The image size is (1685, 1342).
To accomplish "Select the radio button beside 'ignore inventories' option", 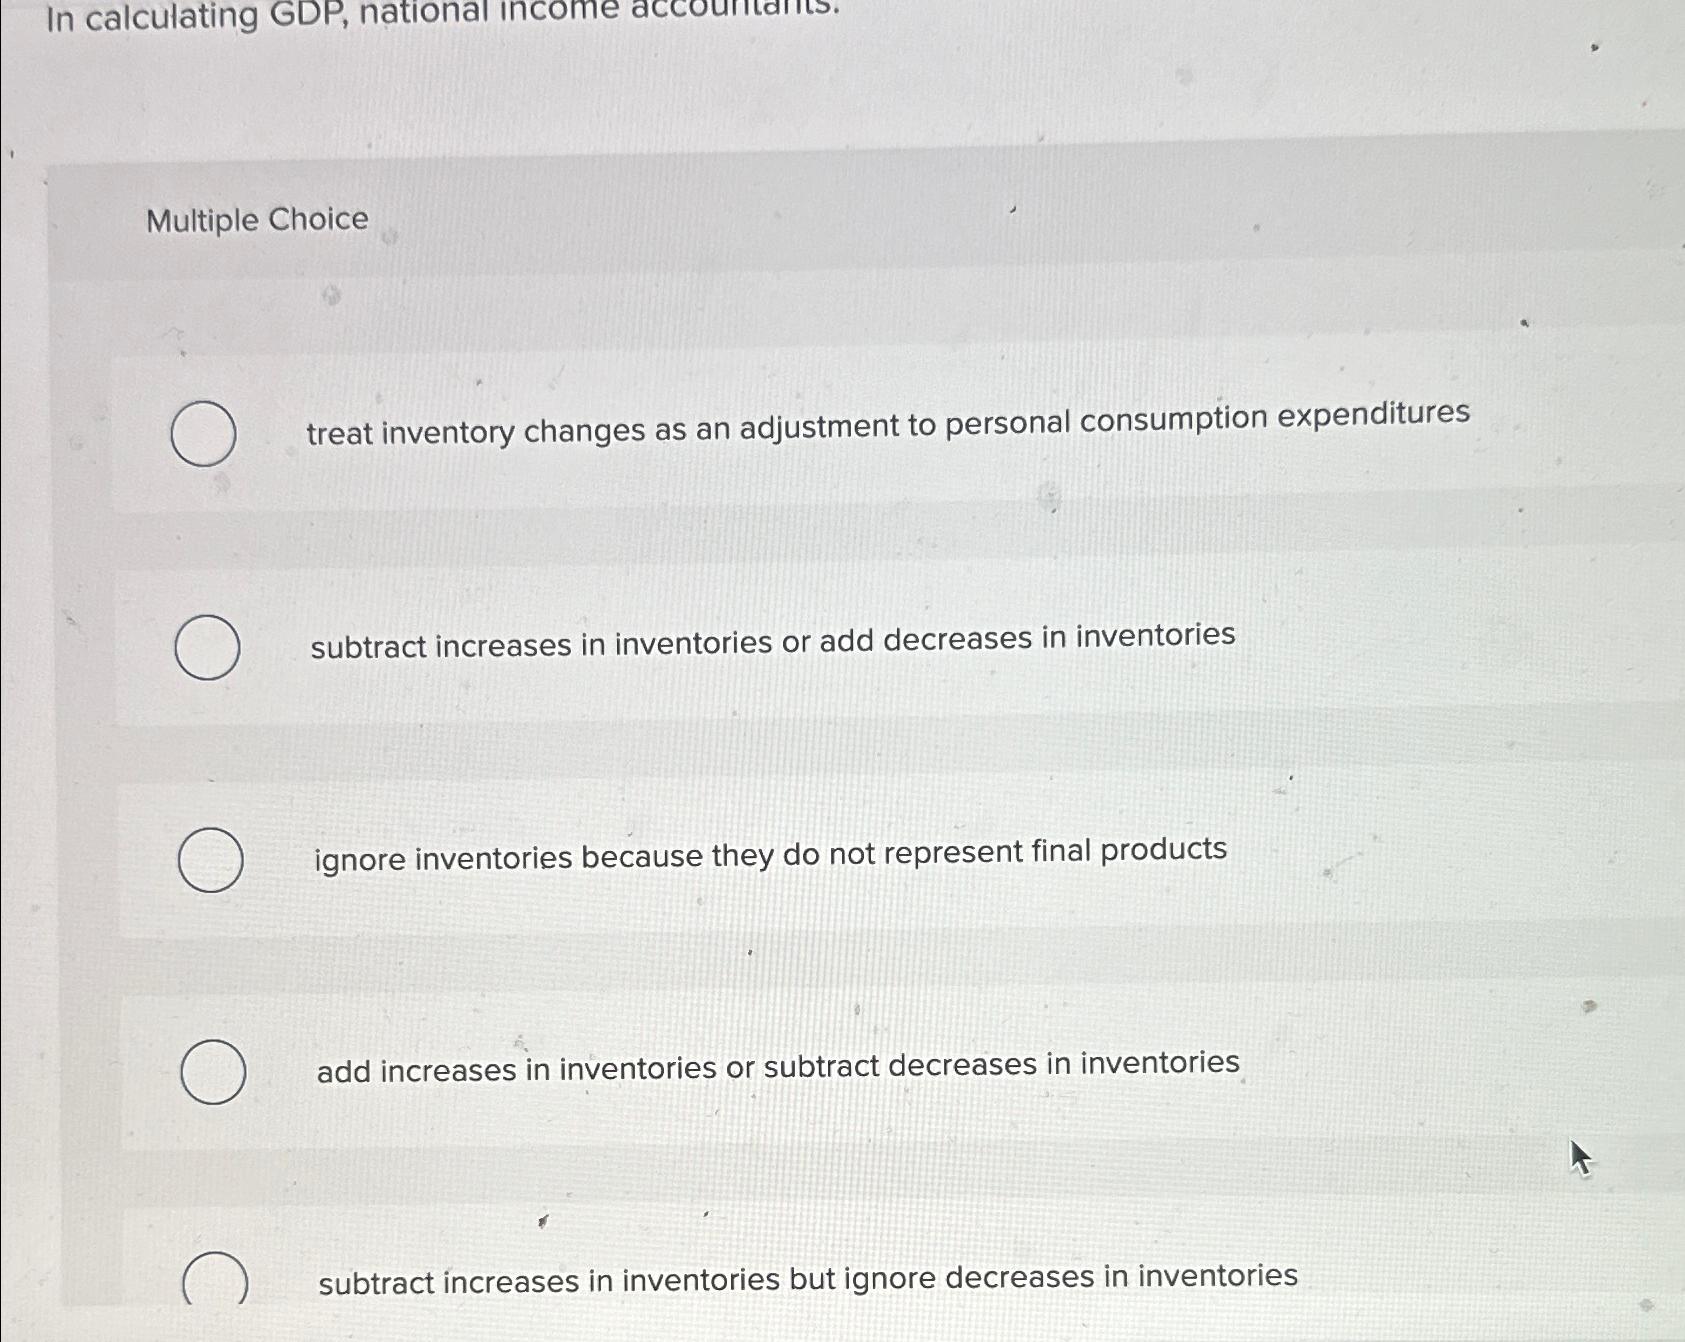I will [x=211, y=860].
